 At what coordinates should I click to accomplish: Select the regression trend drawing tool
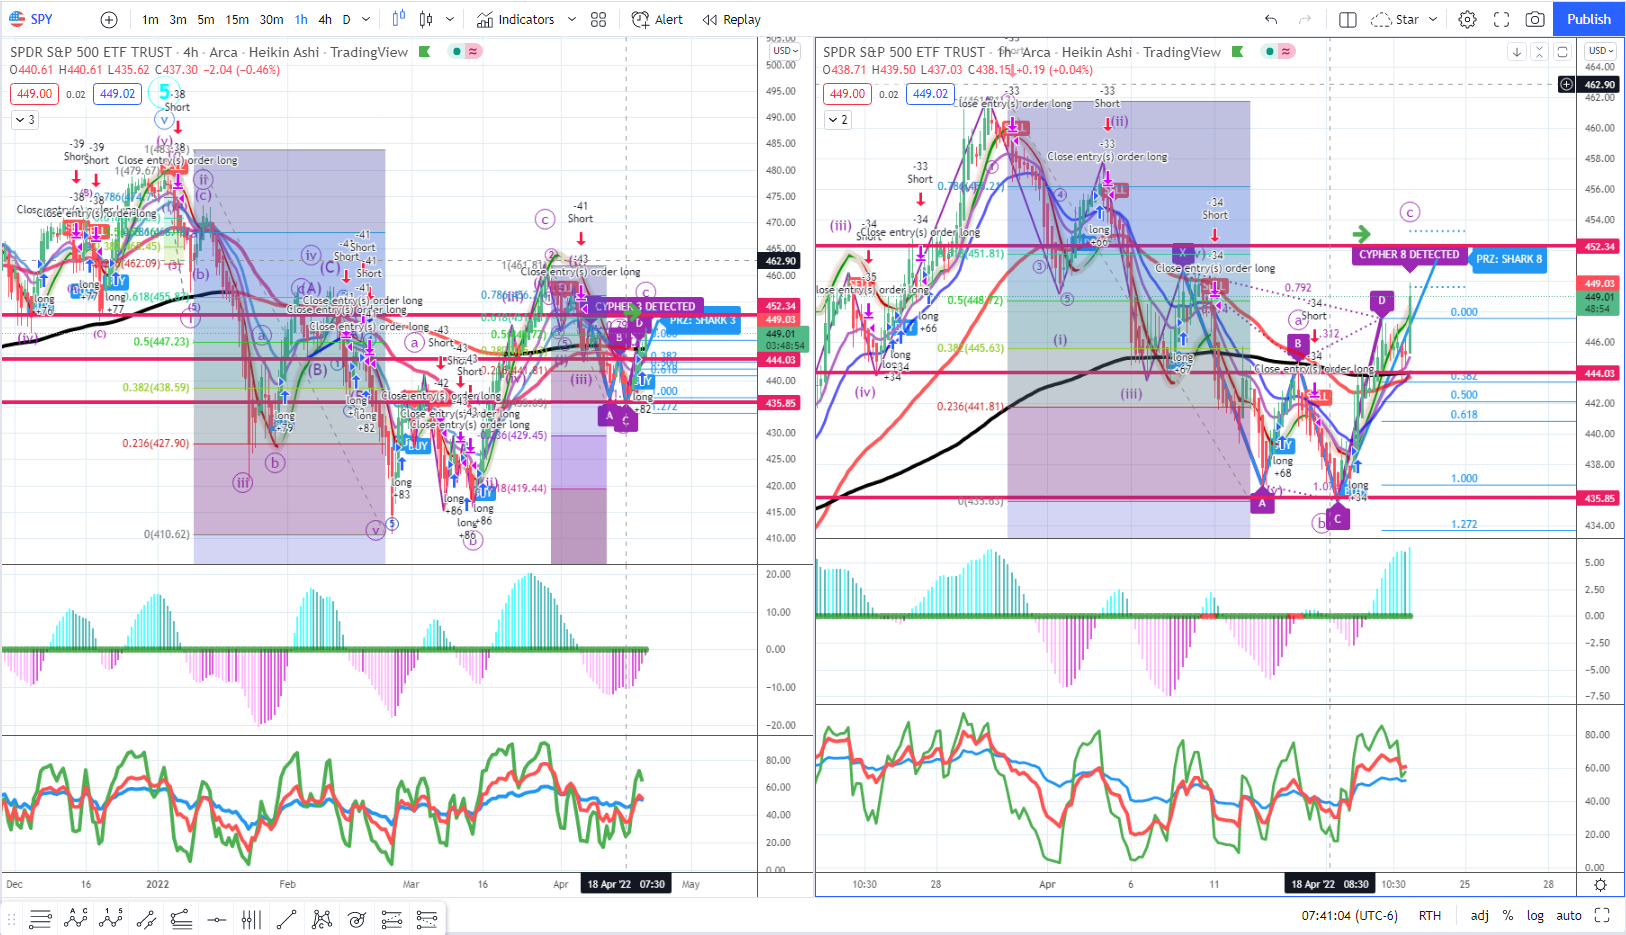(x=181, y=918)
